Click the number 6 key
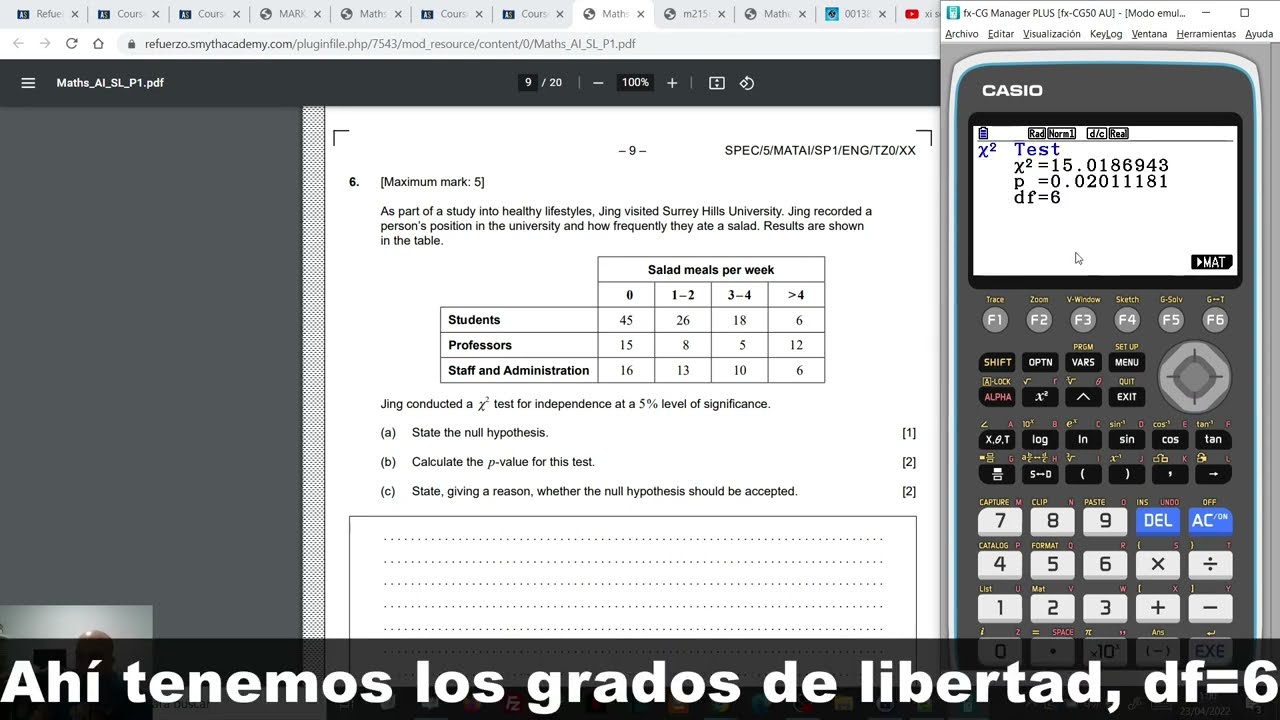The height and width of the screenshot is (720, 1280). tap(1105, 564)
